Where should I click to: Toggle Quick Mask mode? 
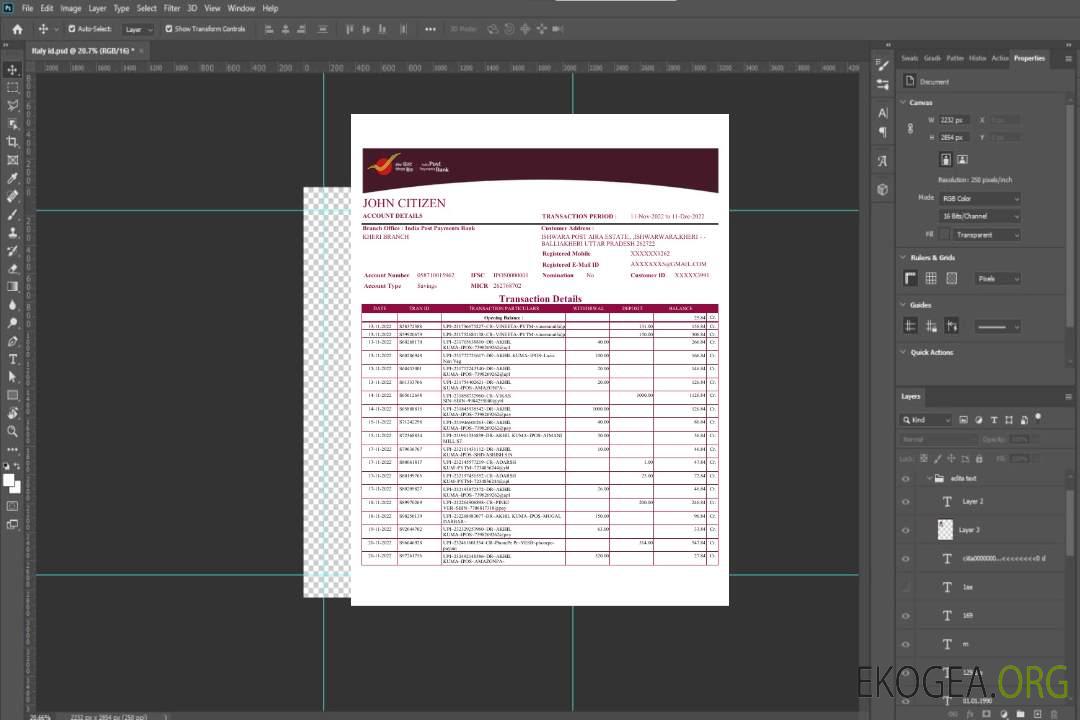click(x=12, y=506)
